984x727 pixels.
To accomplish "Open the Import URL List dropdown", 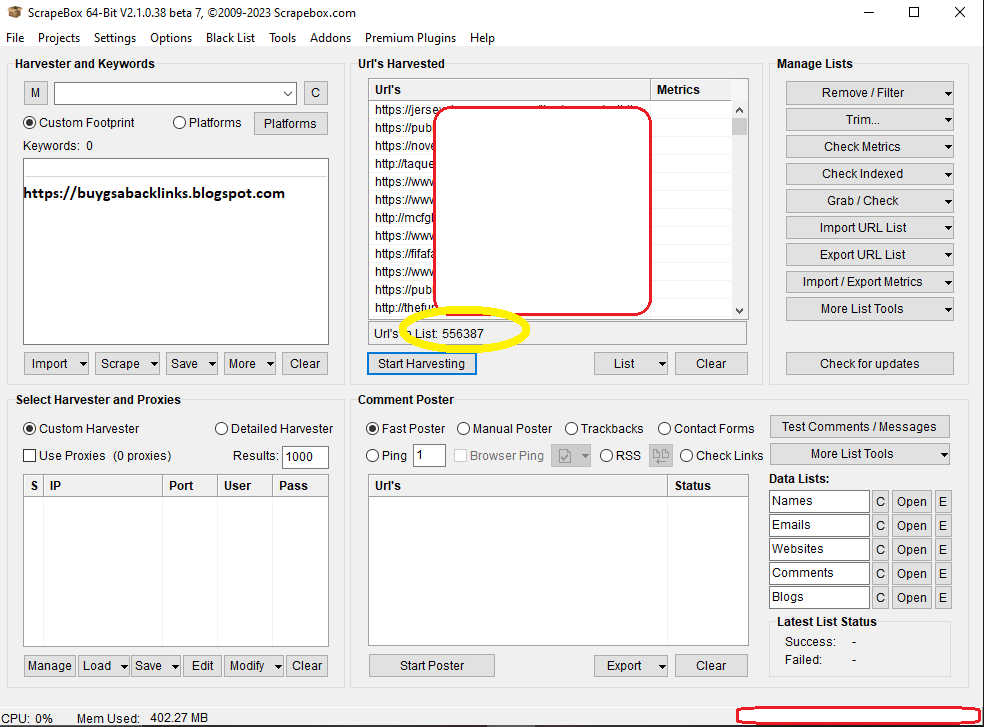I will [948, 229].
